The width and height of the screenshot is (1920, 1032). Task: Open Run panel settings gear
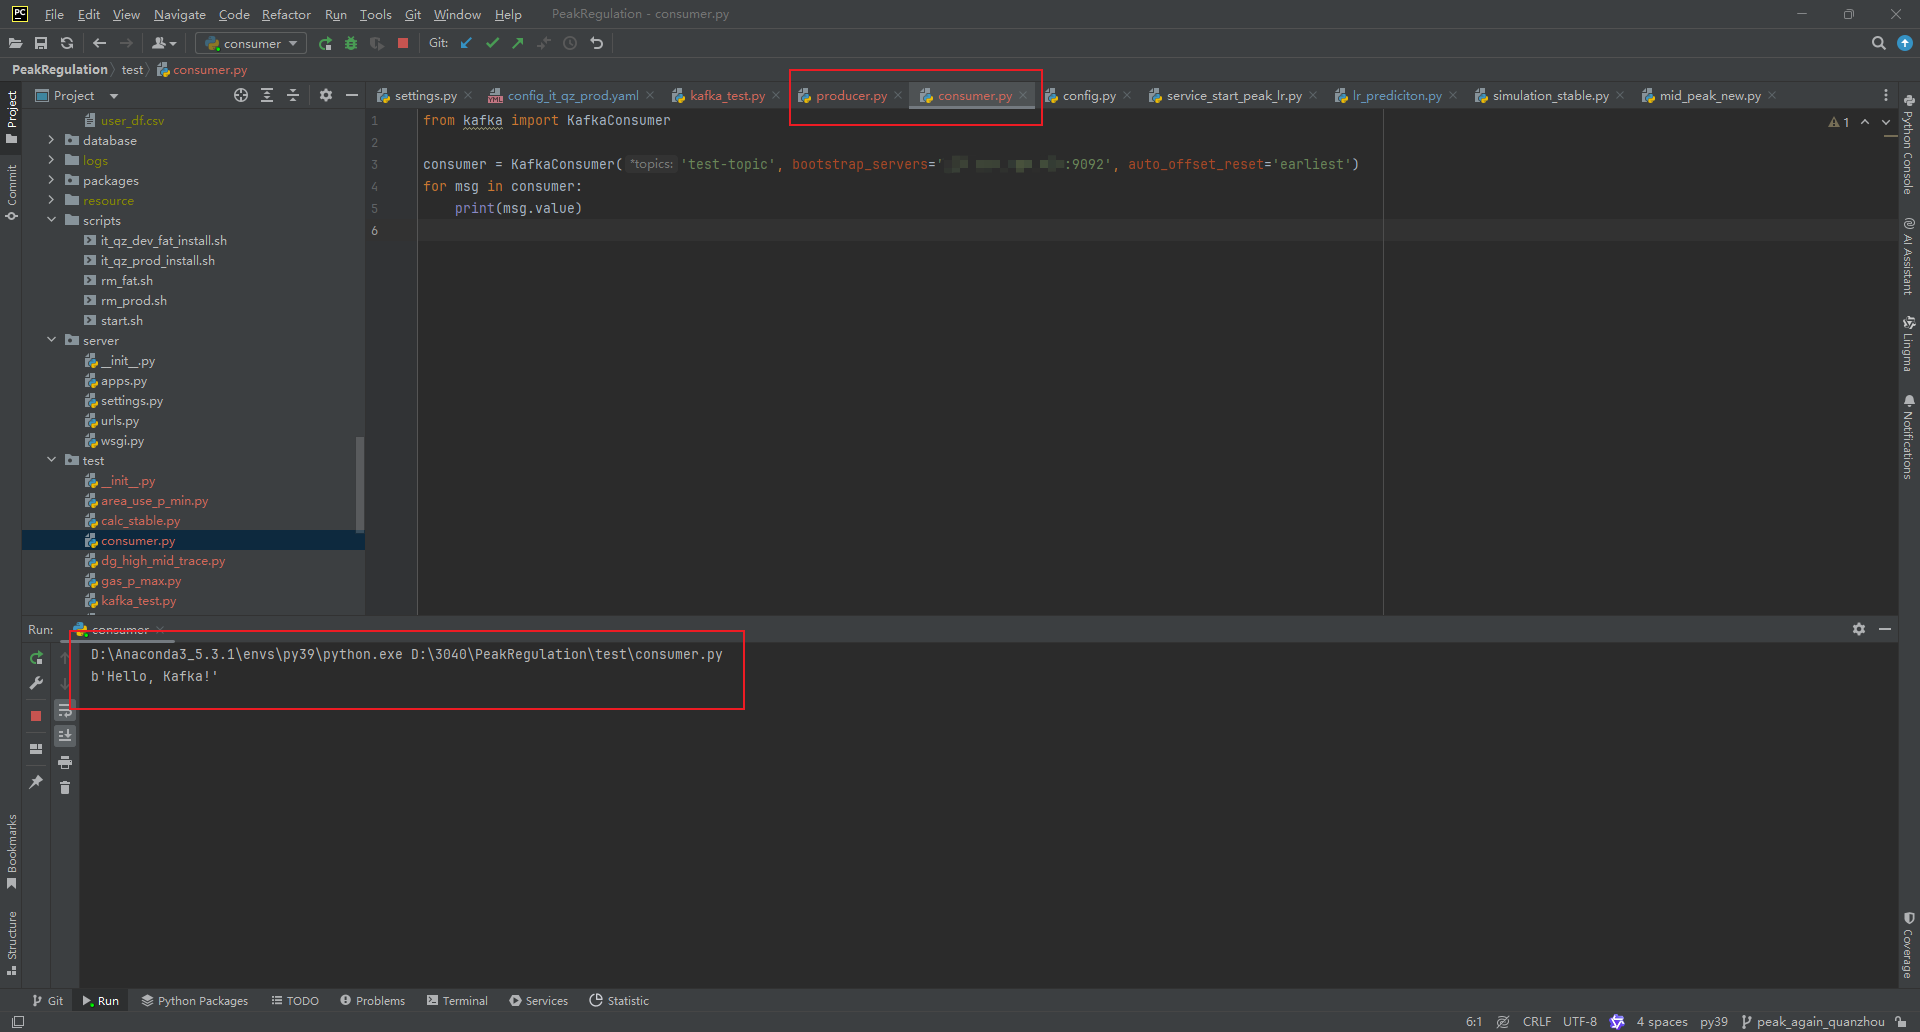[x=1859, y=629]
